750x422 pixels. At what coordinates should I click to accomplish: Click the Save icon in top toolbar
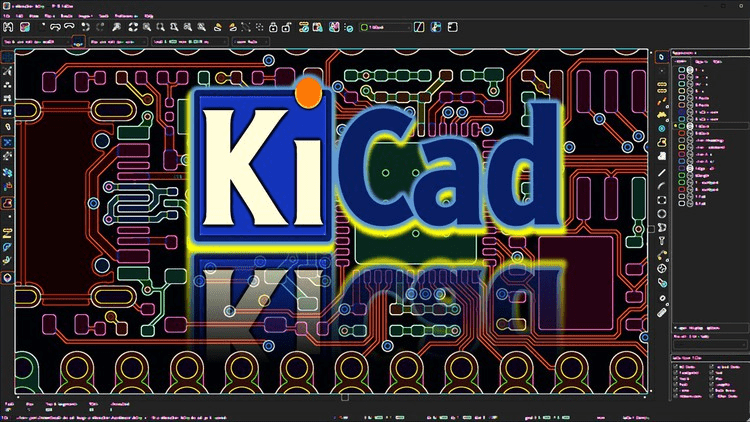click(10, 25)
